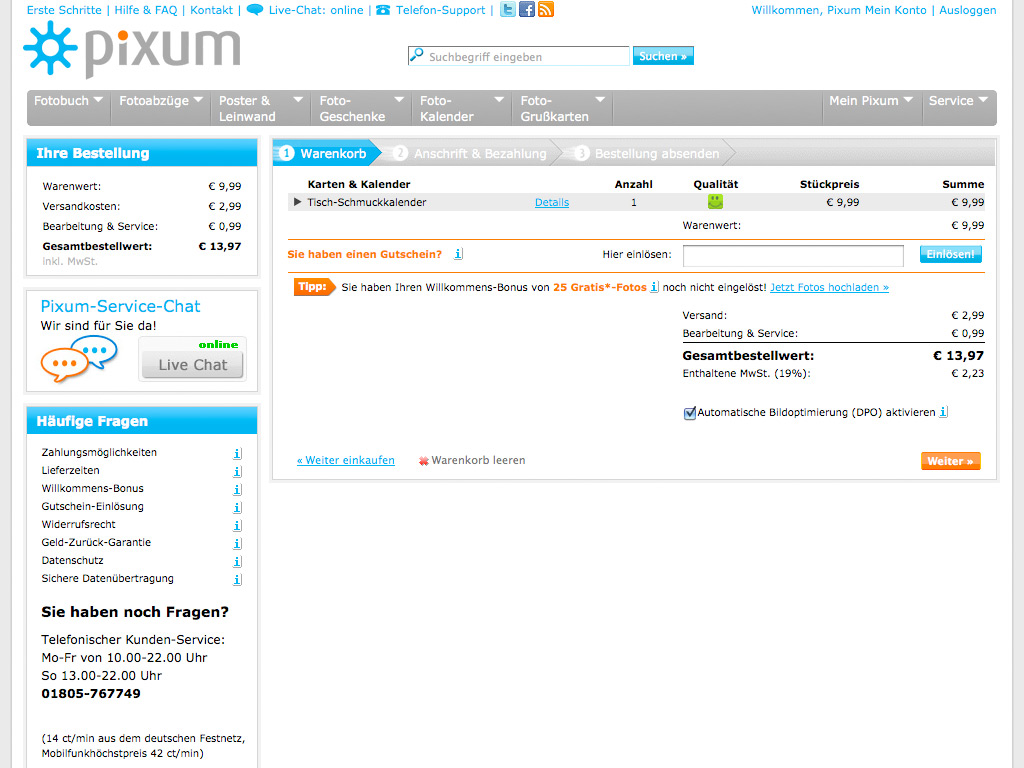Click the red X Warenkorb leeren icon
The image size is (1024, 768).
pyautogui.click(x=423, y=460)
